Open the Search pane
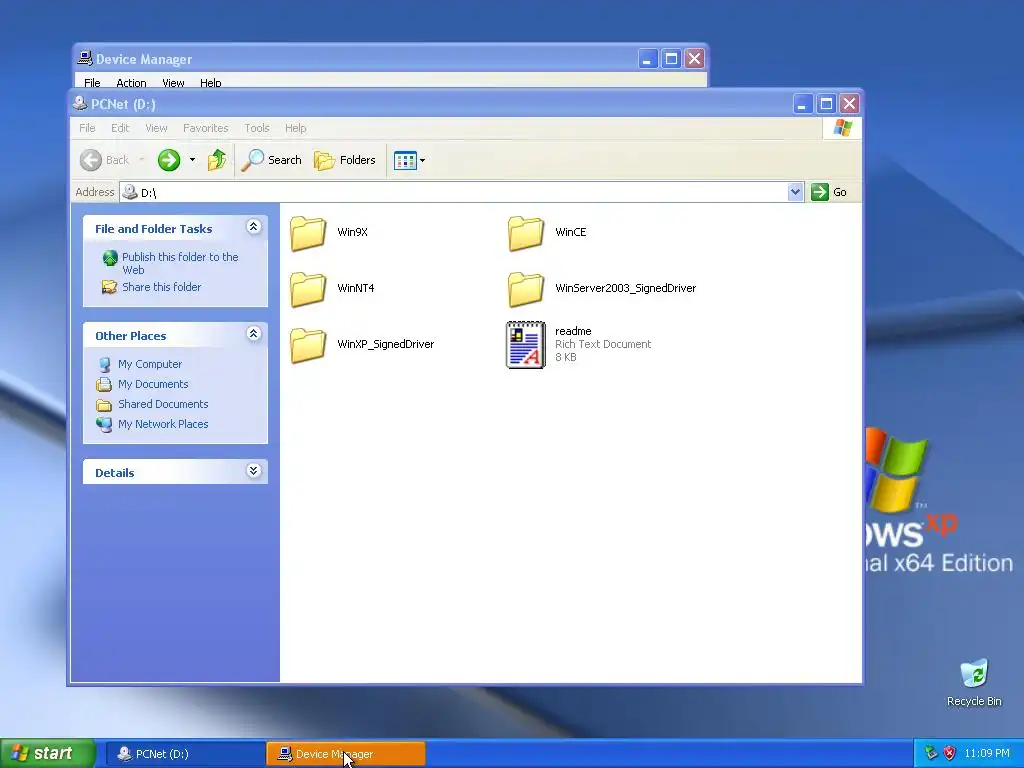 [x=271, y=160]
